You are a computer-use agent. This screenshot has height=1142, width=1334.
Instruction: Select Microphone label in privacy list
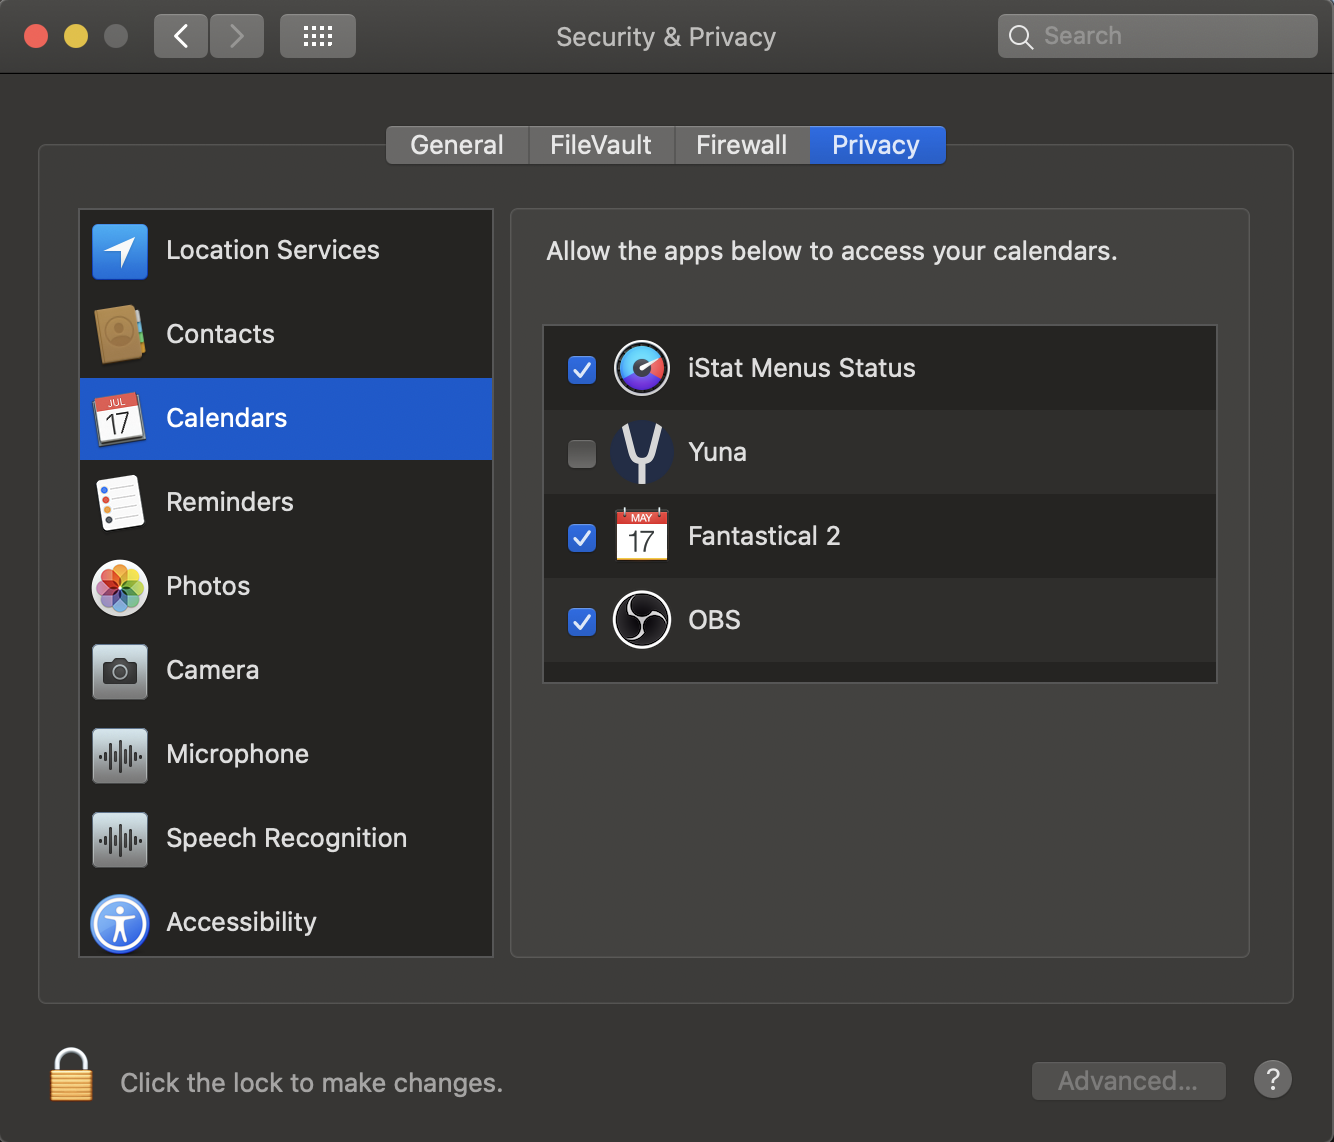coord(238,754)
